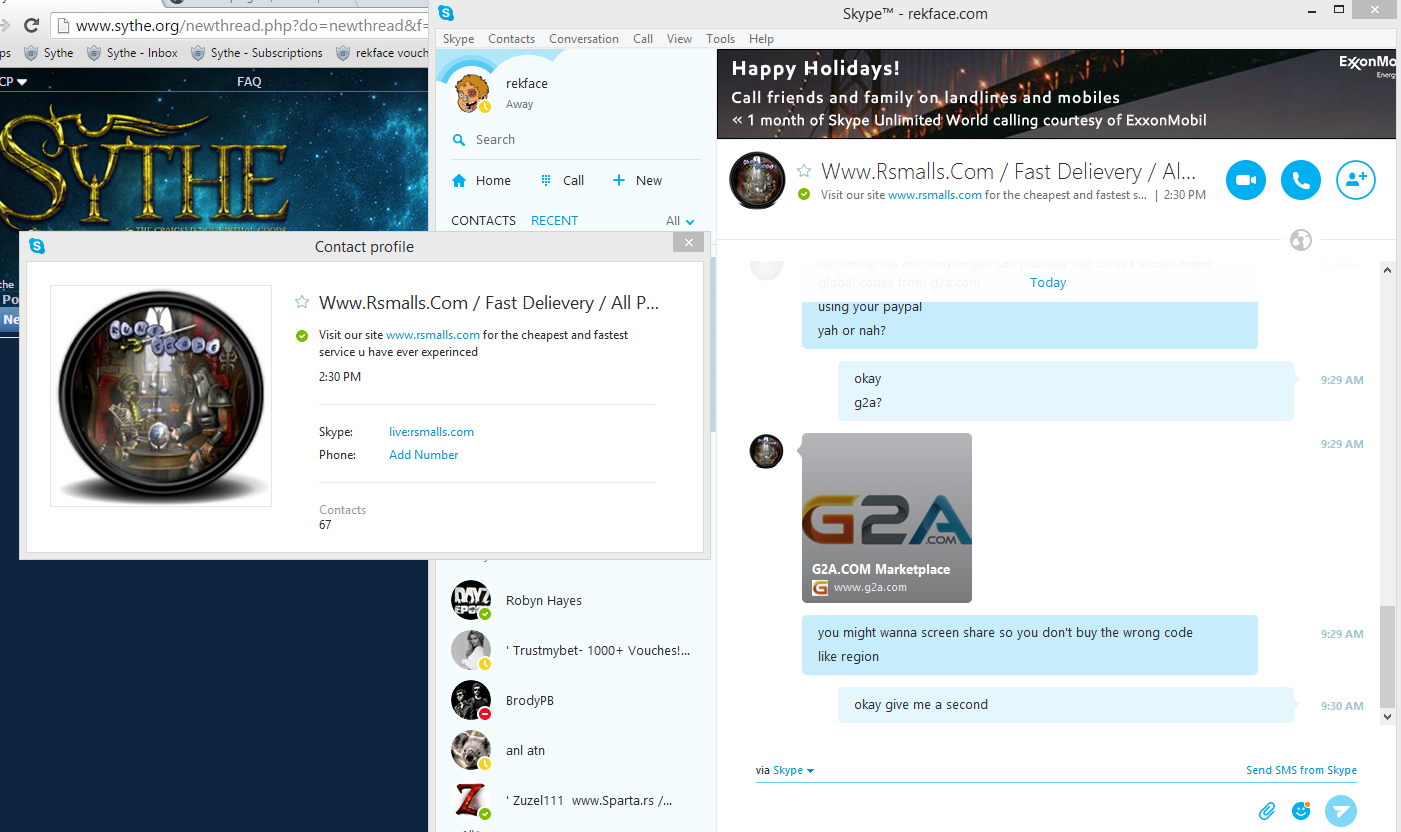Click conversation header contact avatar
Viewport: 1401px width, 832px height.
click(758, 180)
